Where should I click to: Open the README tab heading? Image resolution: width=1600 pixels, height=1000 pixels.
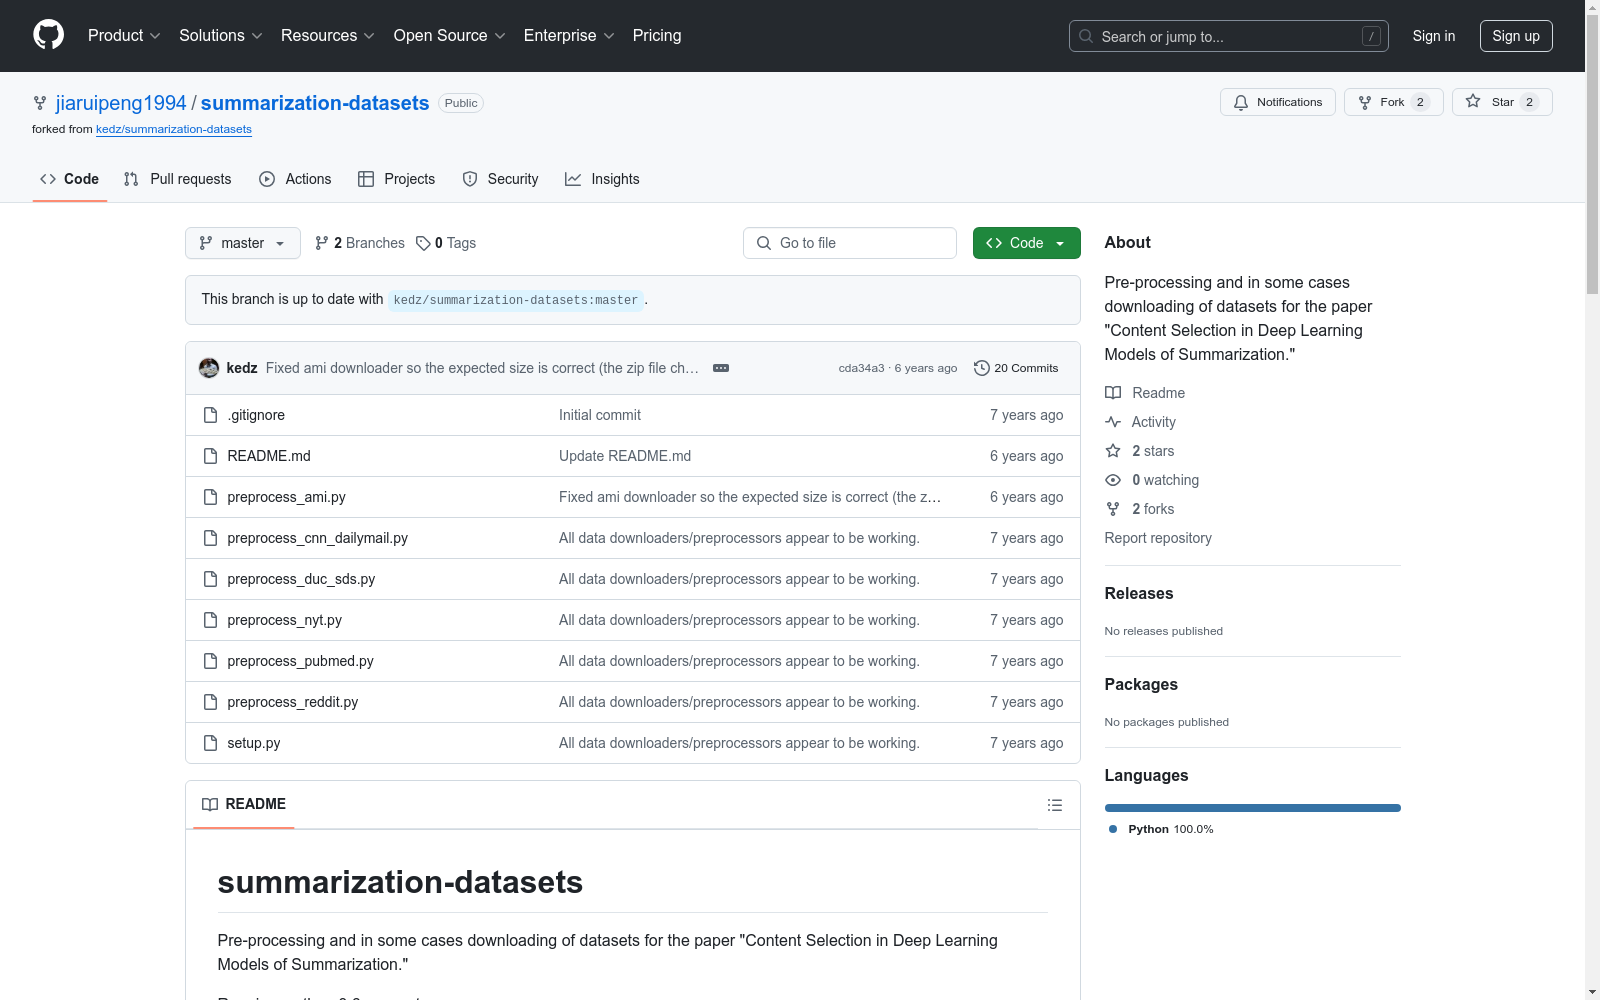[244, 804]
